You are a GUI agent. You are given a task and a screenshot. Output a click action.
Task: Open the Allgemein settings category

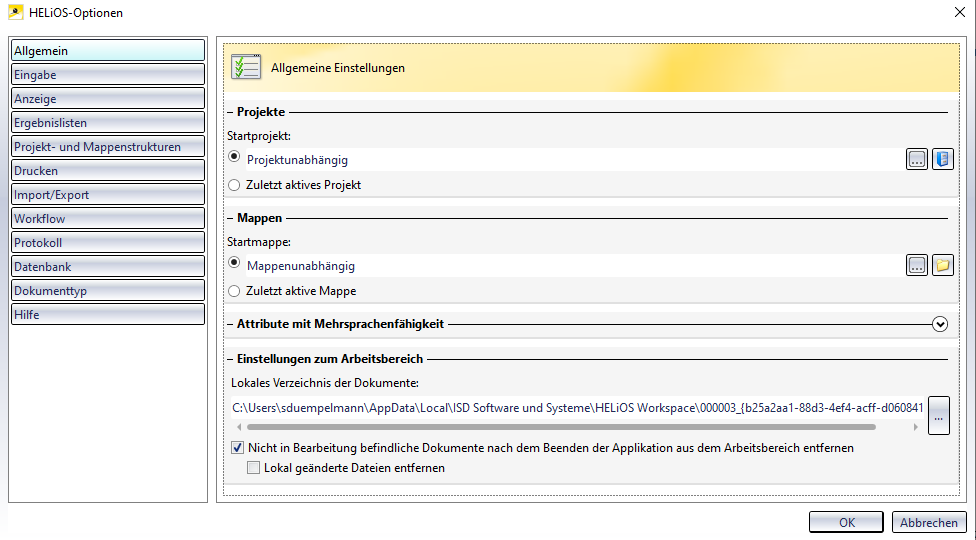(x=108, y=50)
